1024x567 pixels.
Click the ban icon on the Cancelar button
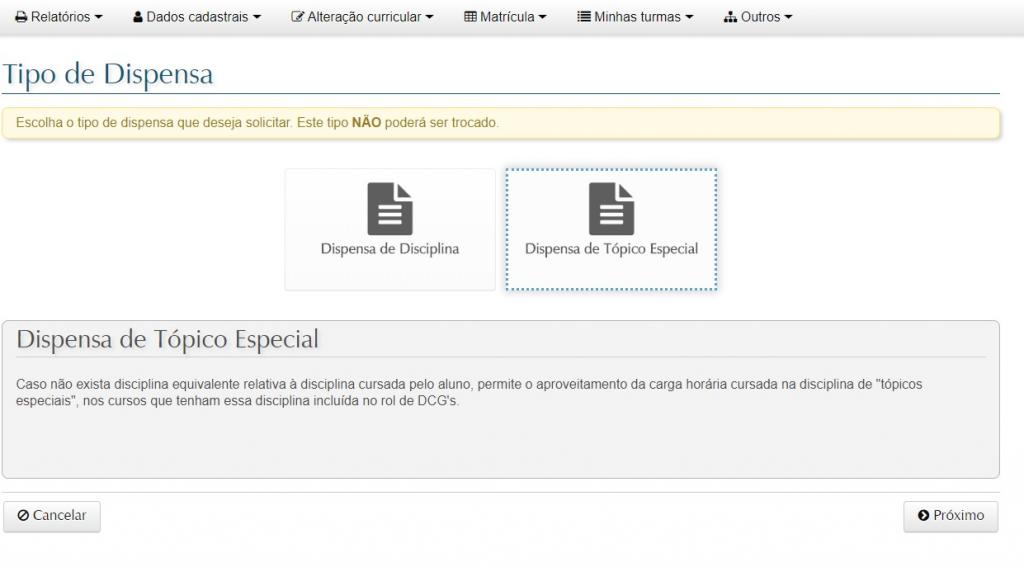pos(23,516)
